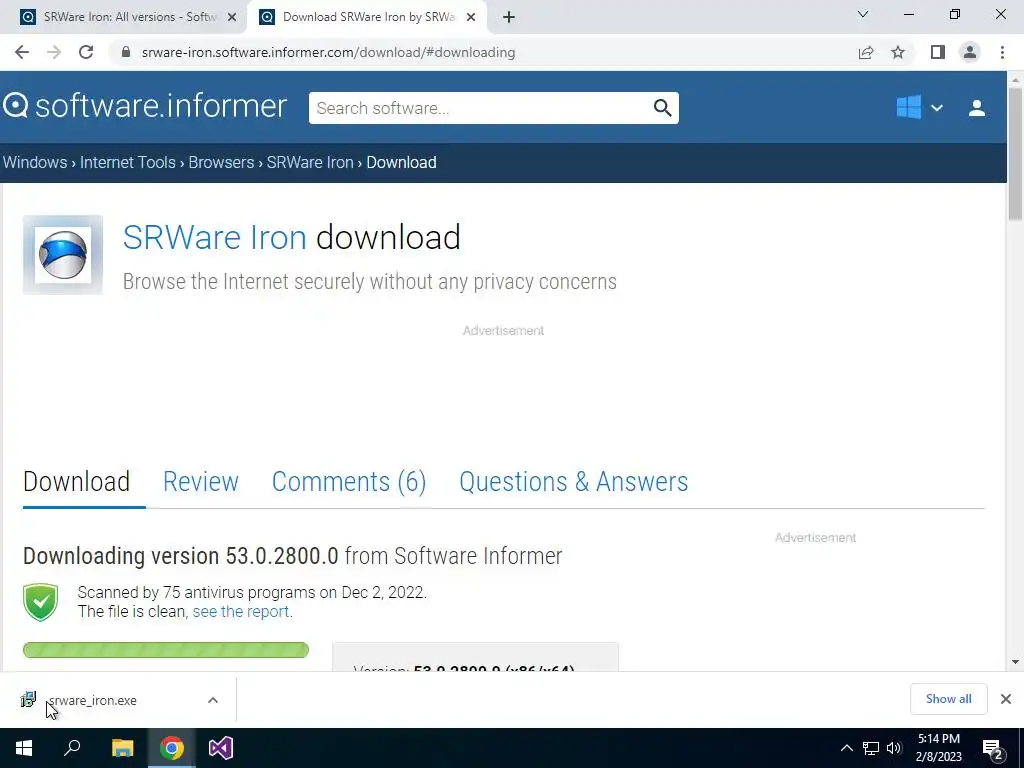Open network status tray icon
Viewport: 1024px width, 768px height.
click(871, 748)
